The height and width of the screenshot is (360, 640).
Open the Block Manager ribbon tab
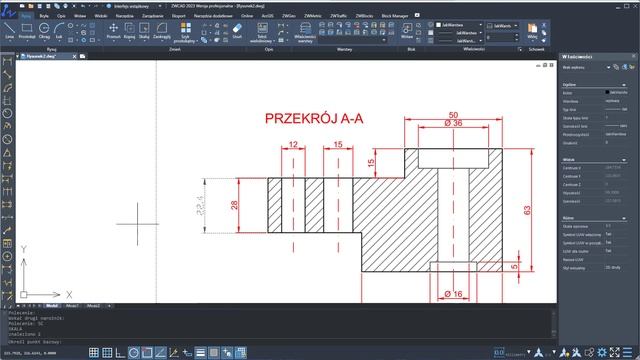395,16
